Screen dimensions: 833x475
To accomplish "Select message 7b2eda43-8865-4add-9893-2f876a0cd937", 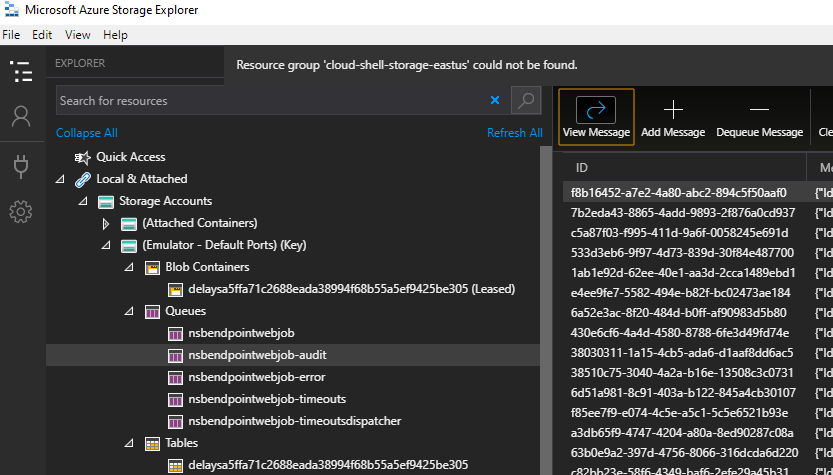I will (684, 213).
